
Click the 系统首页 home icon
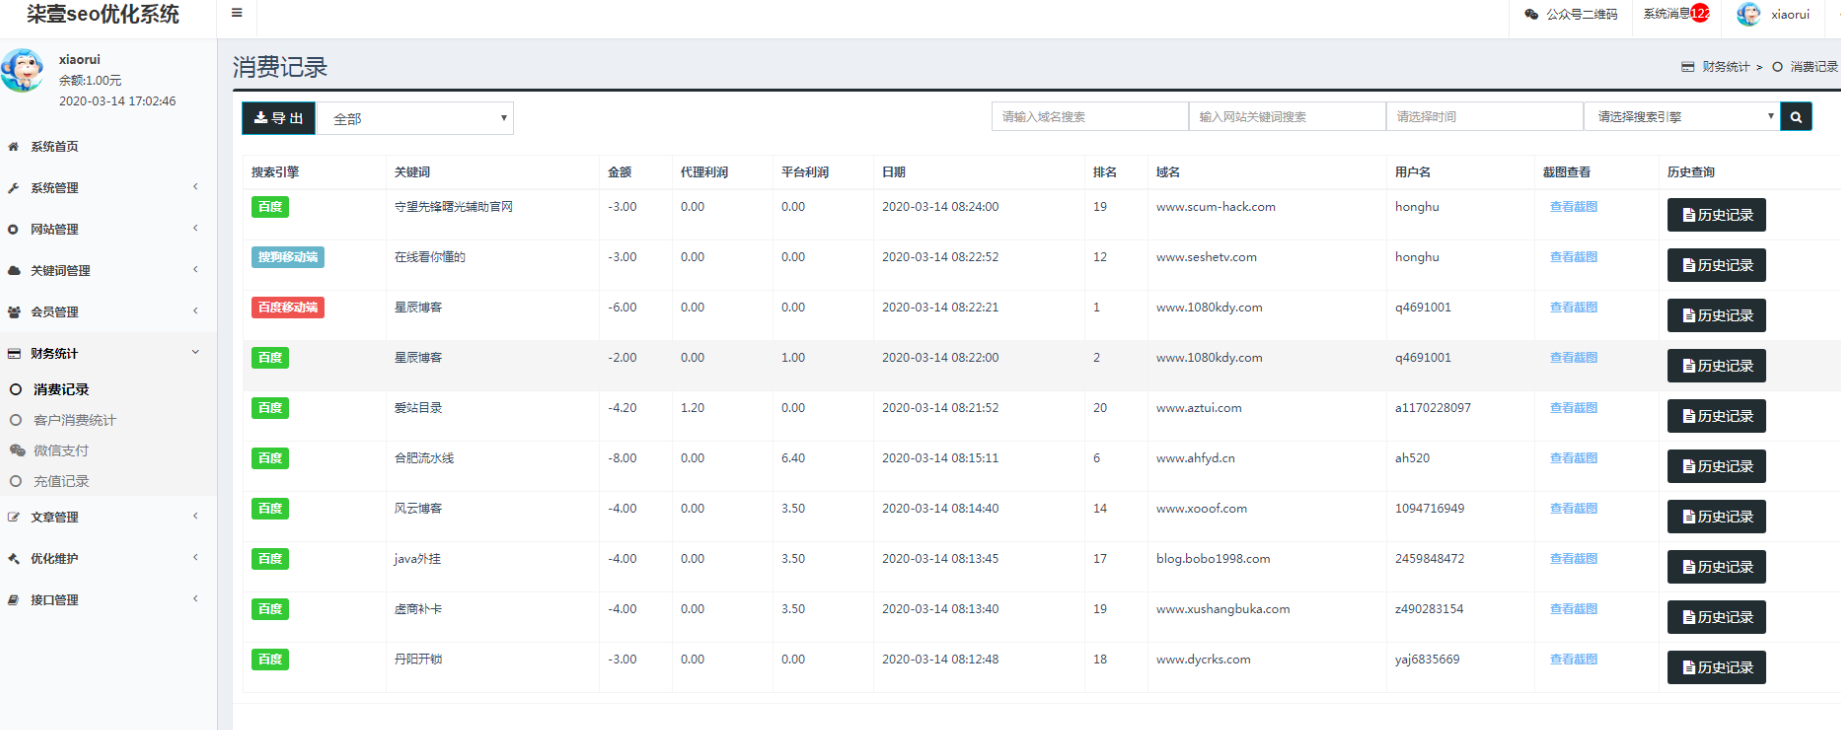pyautogui.click(x=14, y=147)
